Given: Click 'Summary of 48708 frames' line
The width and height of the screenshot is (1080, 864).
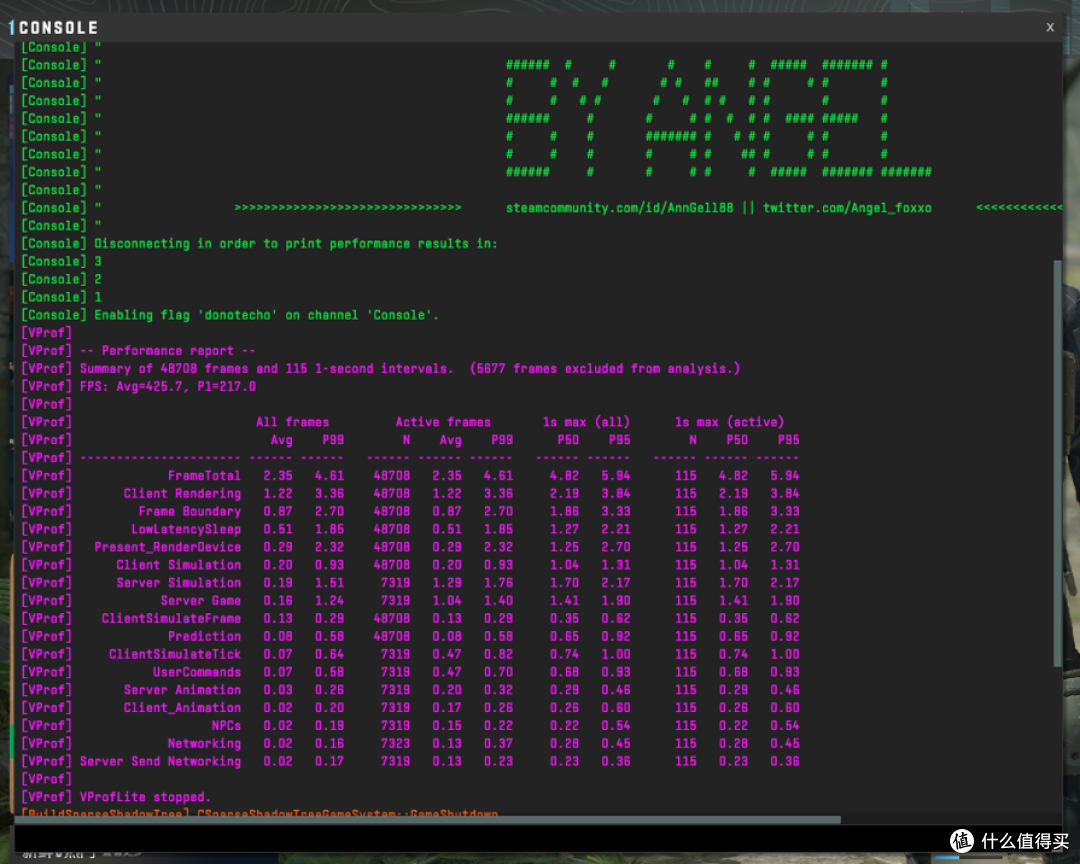Looking at the screenshot, I should tap(381, 369).
